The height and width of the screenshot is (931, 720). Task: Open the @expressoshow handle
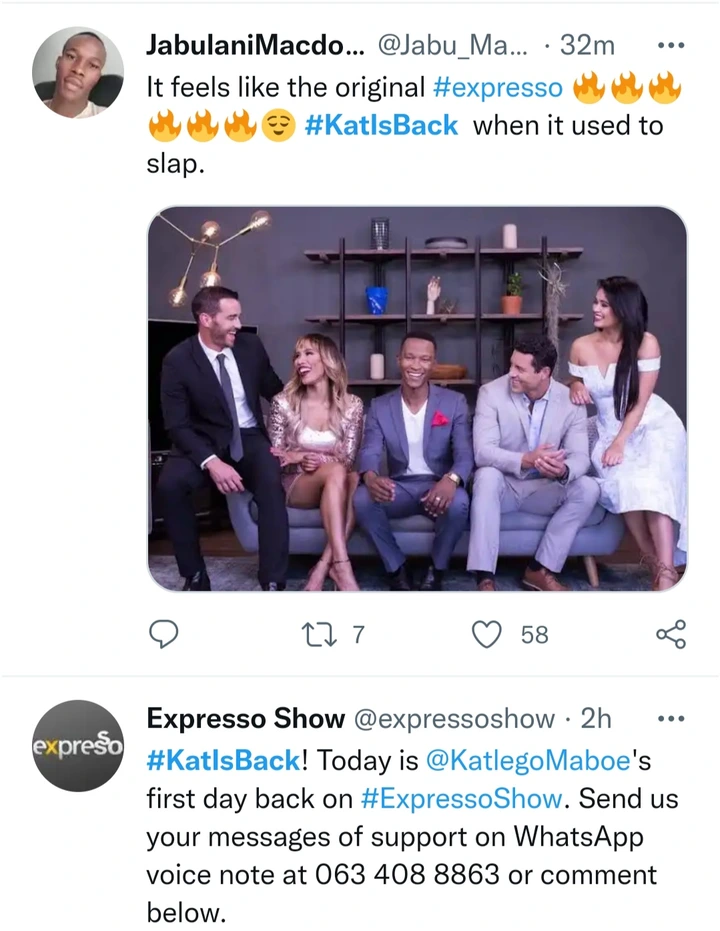tap(455, 719)
